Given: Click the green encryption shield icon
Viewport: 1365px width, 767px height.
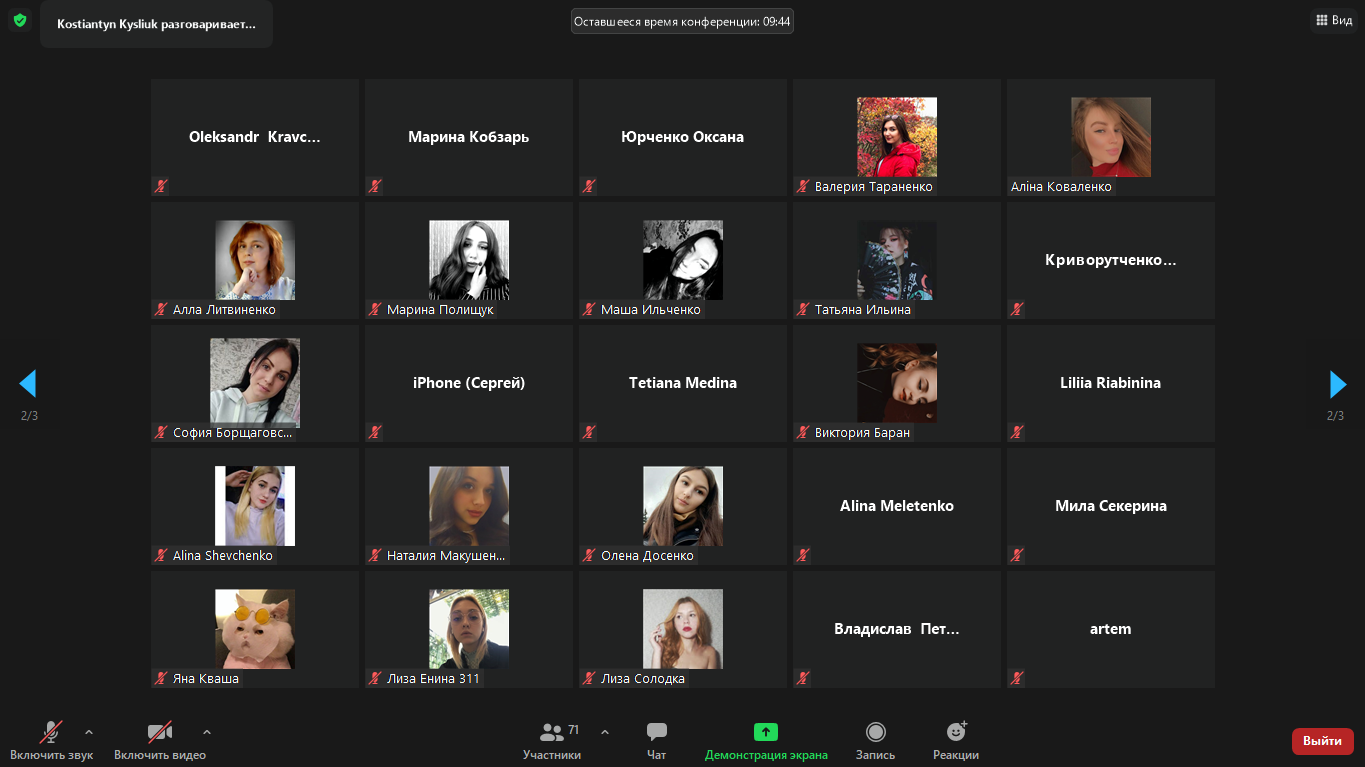Looking at the screenshot, I should [20, 20].
